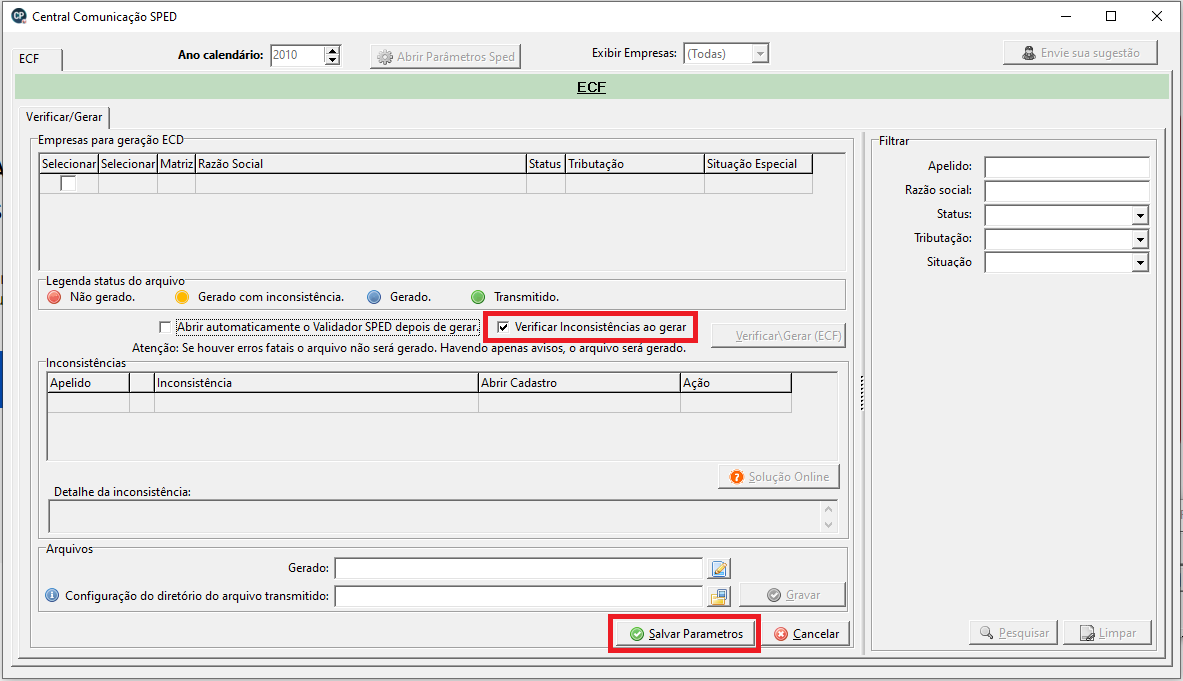This screenshot has width=1183, height=681.
Task: Click the detail box scroll down arrow
Action: (828, 525)
